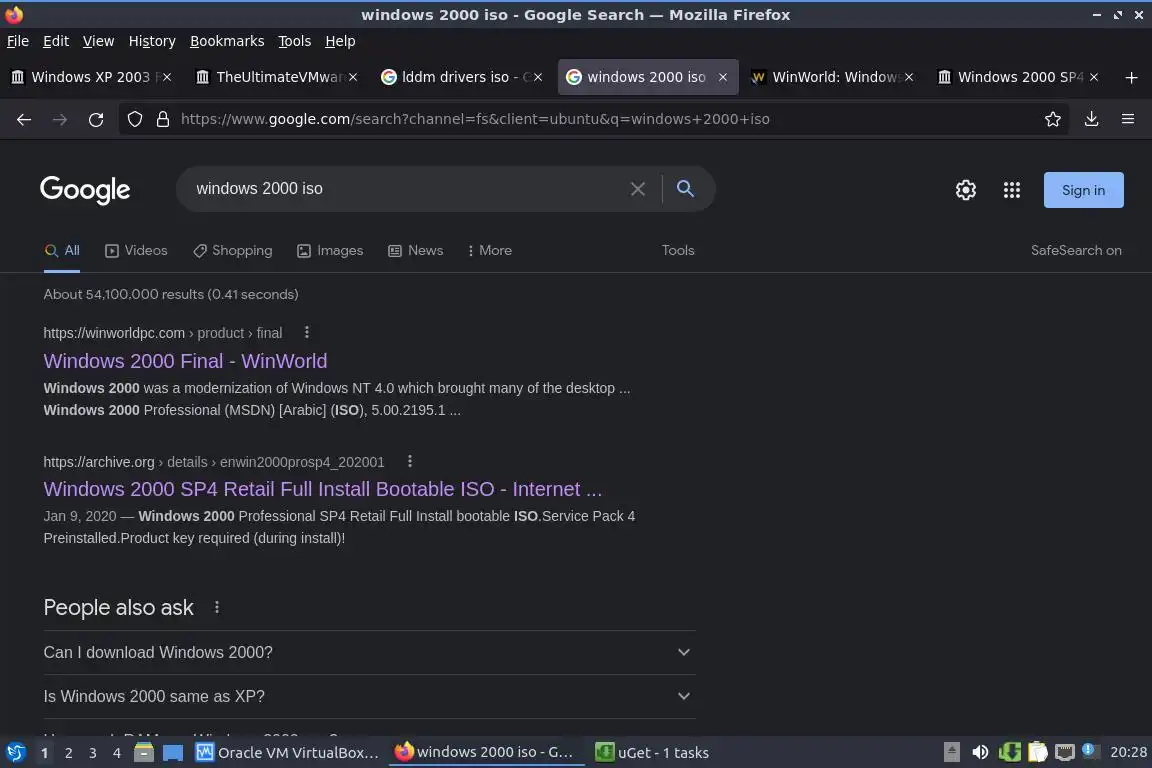
Task: Open the Help menu
Action: click(x=340, y=41)
